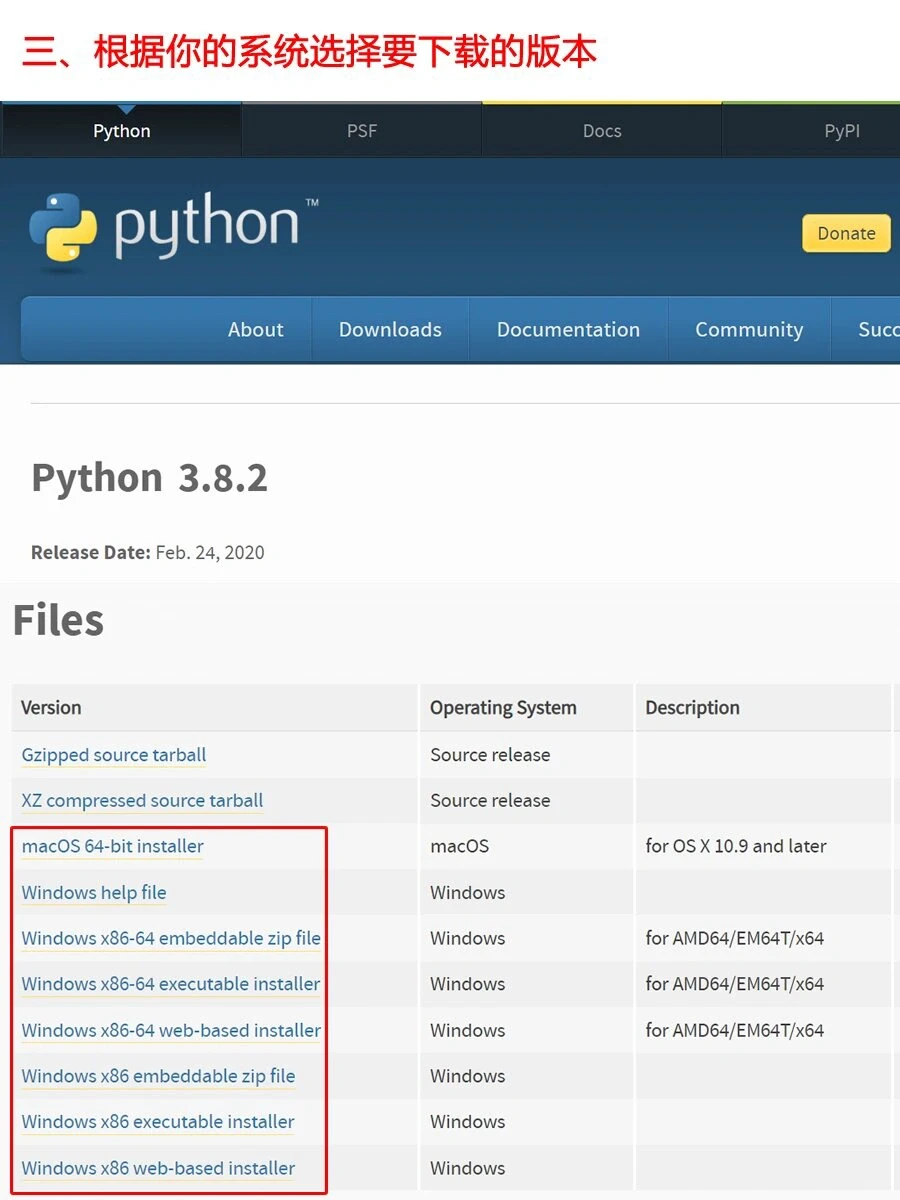900x1200 pixels.
Task: Open the About menu
Action: pyautogui.click(x=255, y=329)
